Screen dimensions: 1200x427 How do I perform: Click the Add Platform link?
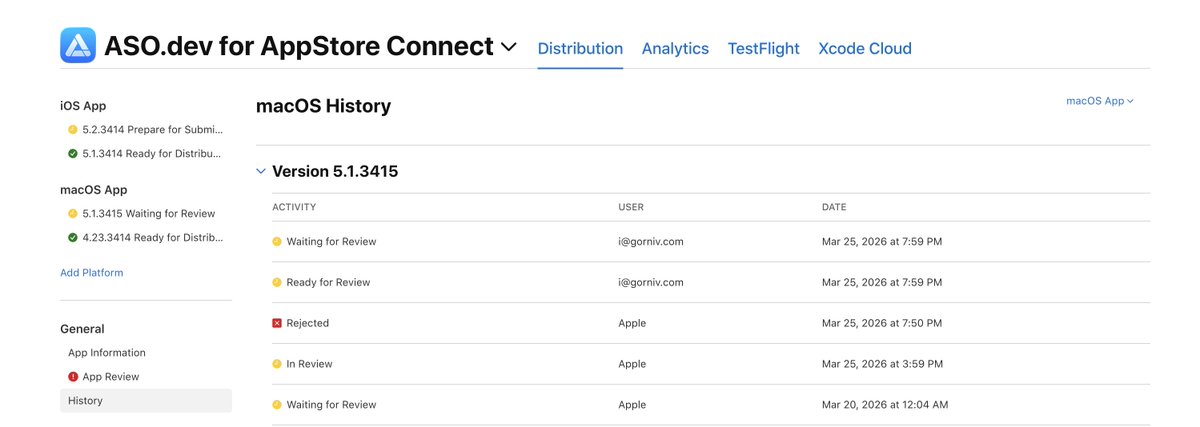coord(92,273)
